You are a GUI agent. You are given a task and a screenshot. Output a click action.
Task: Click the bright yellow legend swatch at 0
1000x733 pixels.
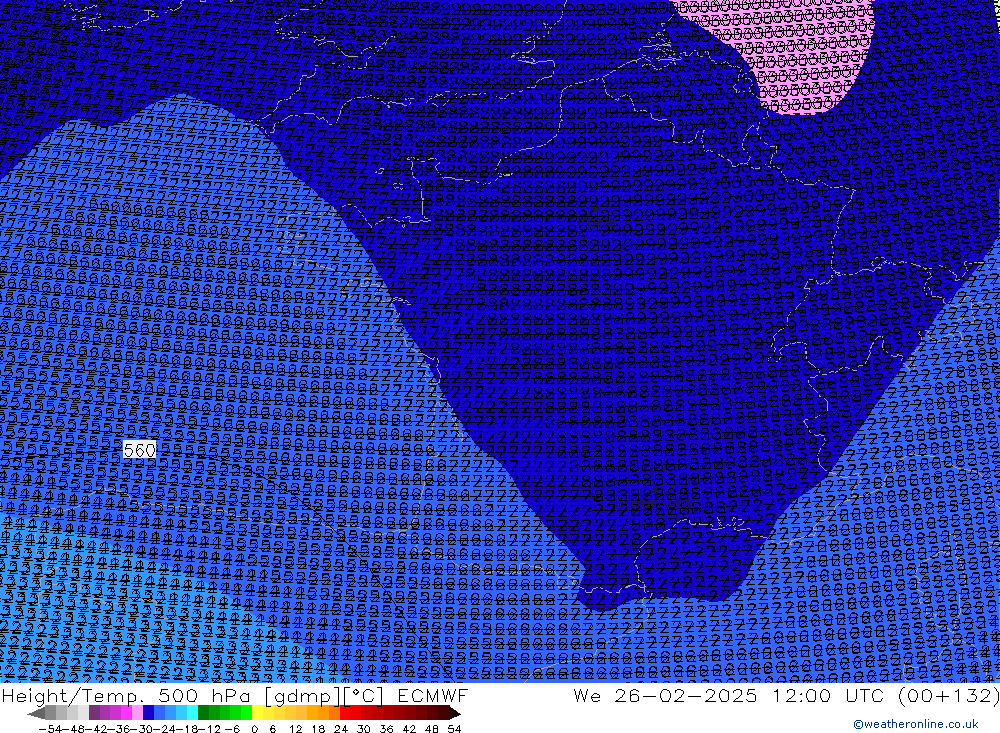[x=258, y=713]
